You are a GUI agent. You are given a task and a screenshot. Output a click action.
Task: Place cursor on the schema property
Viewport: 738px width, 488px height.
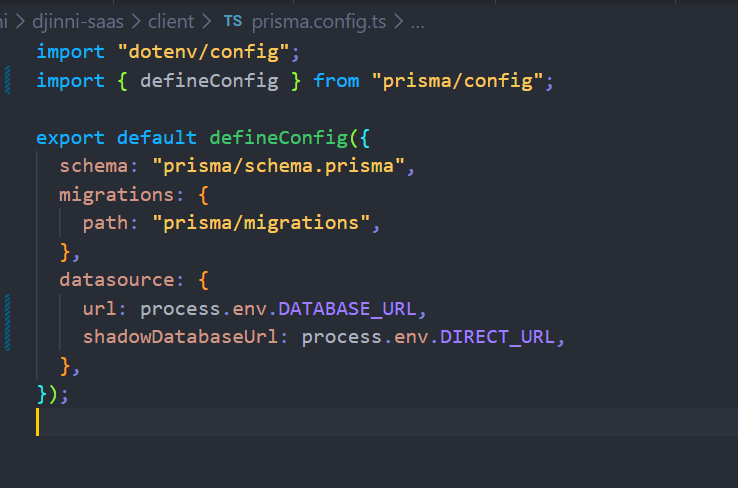coord(92,166)
